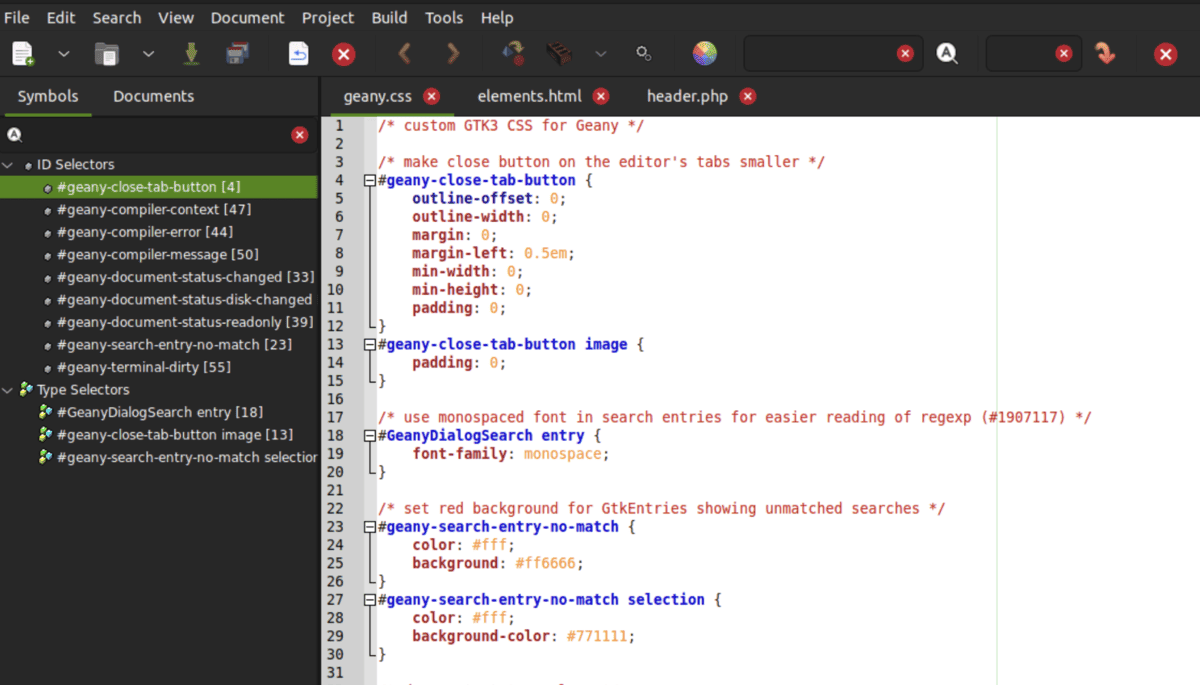Run the file with gears icon
Image resolution: width=1200 pixels, height=685 pixels.
645,54
